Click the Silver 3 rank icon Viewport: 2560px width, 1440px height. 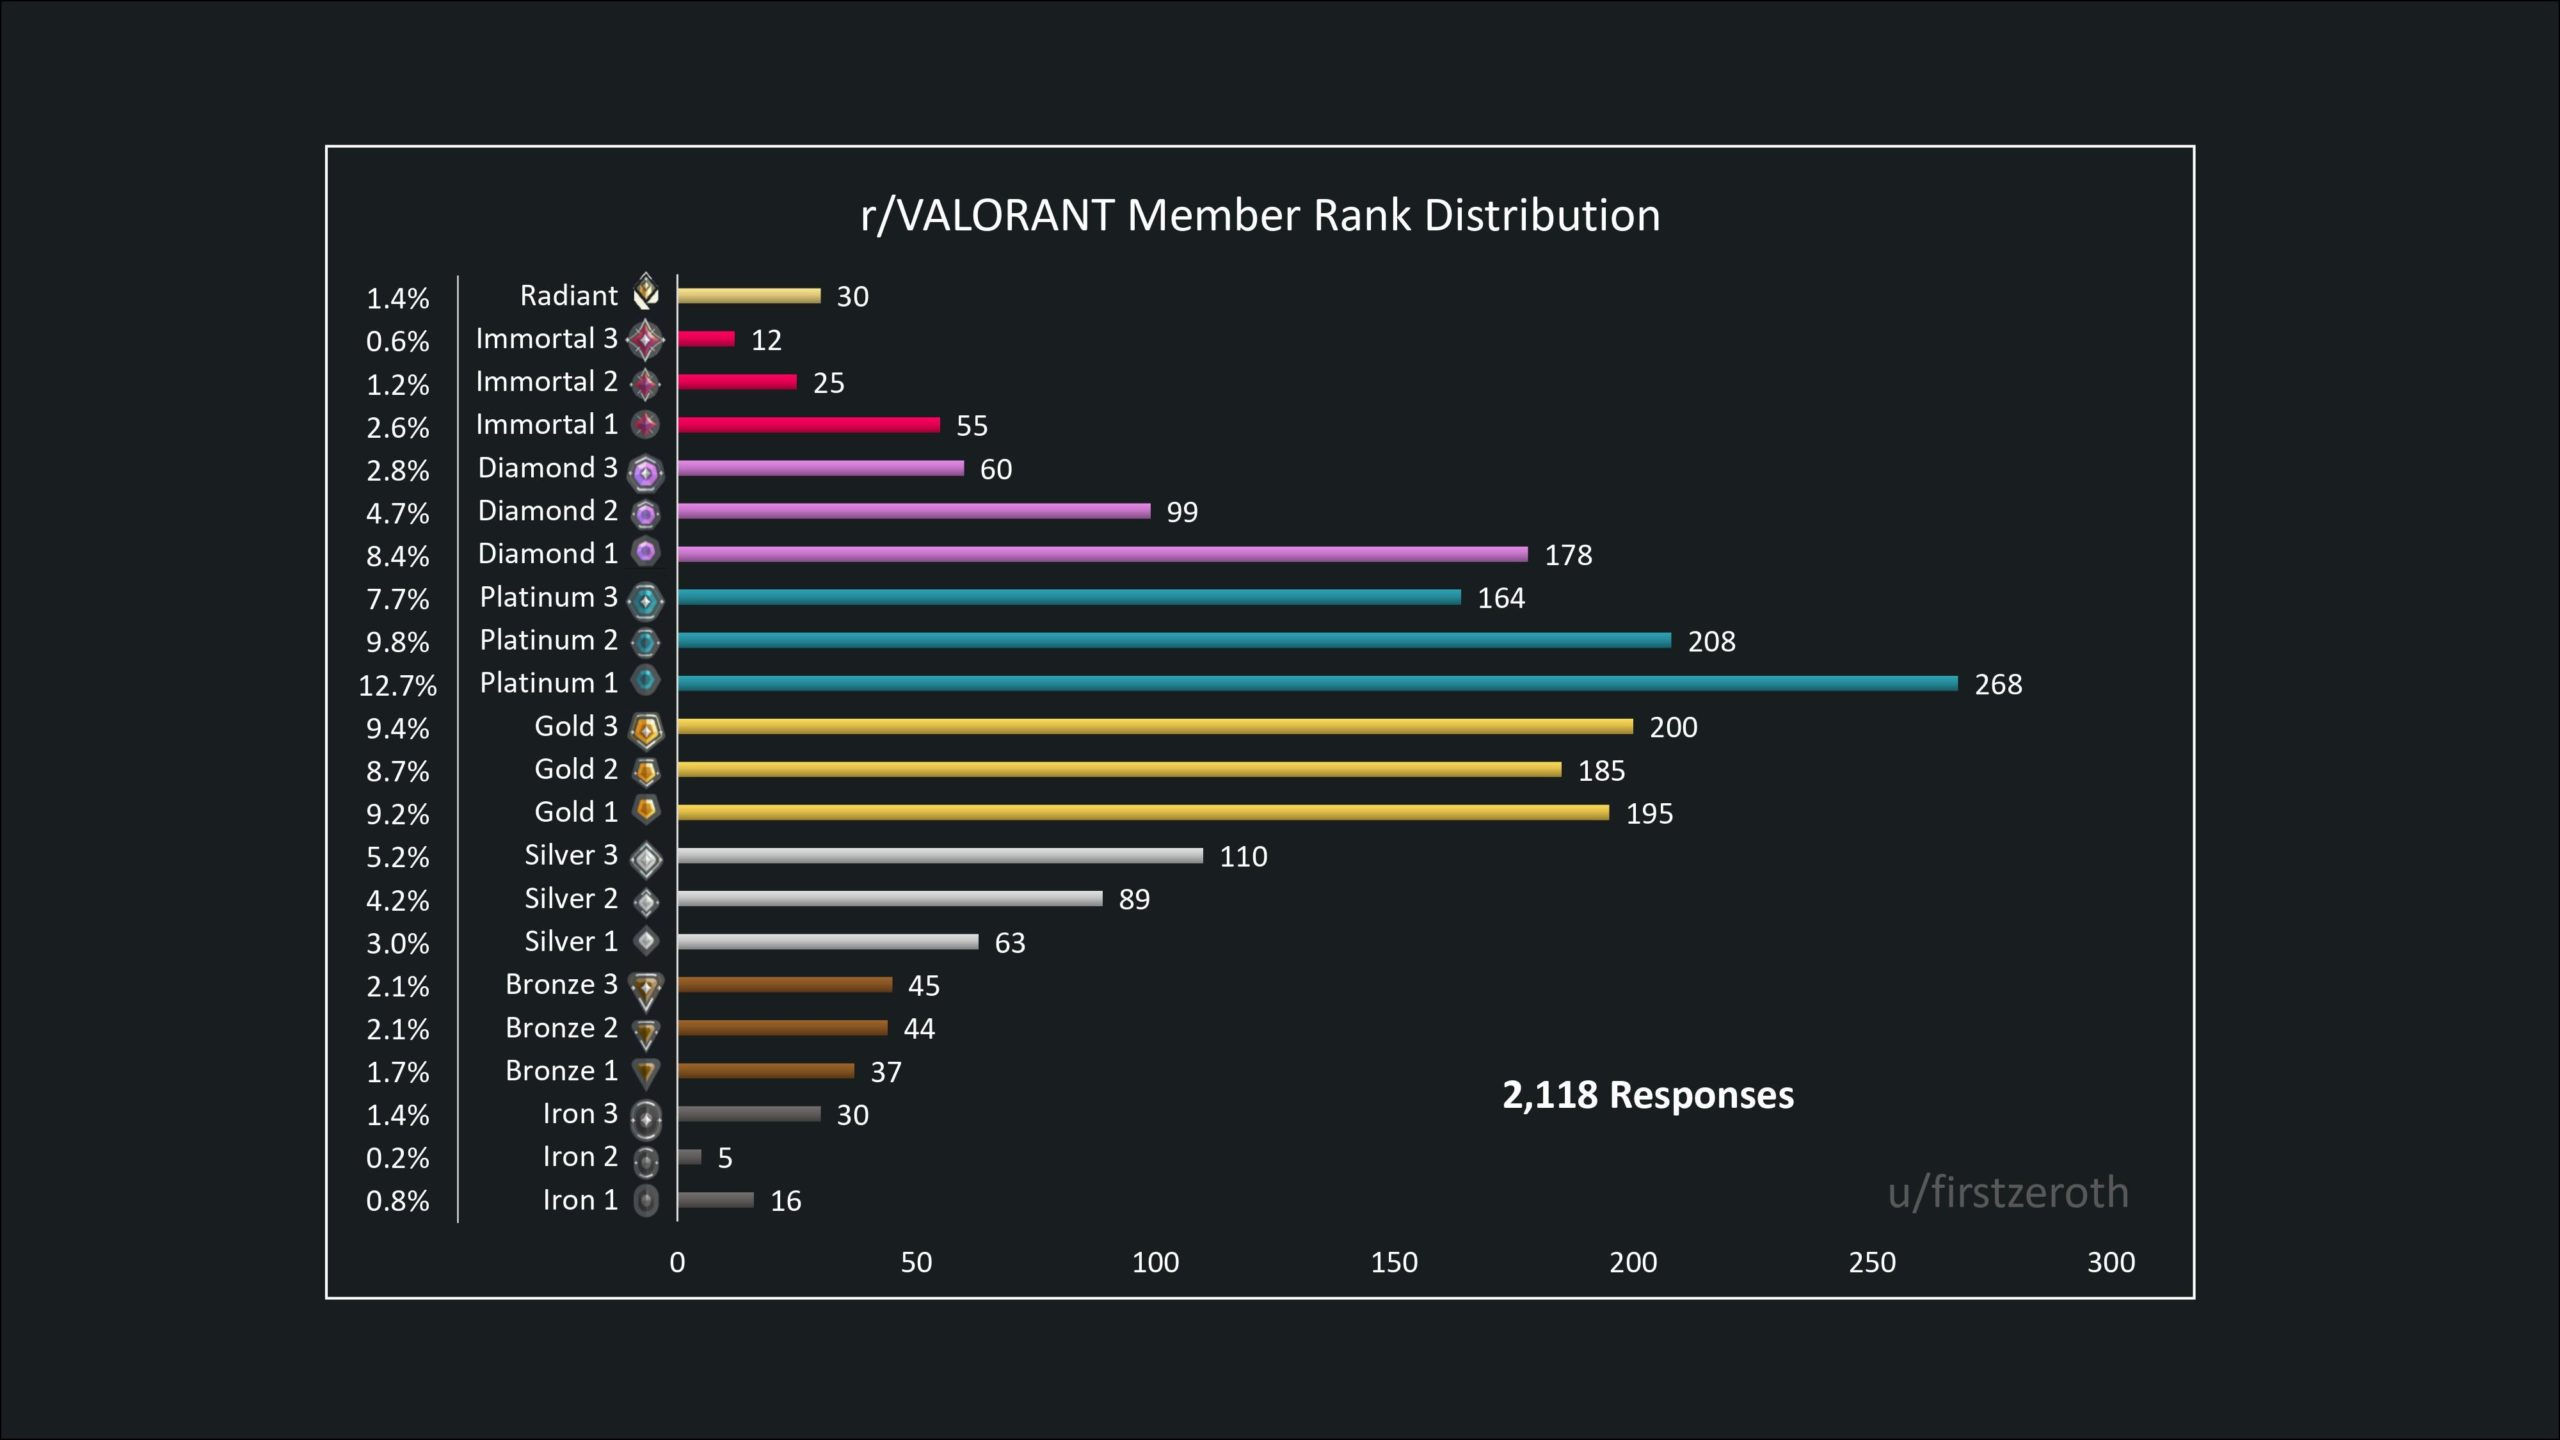point(646,859)
